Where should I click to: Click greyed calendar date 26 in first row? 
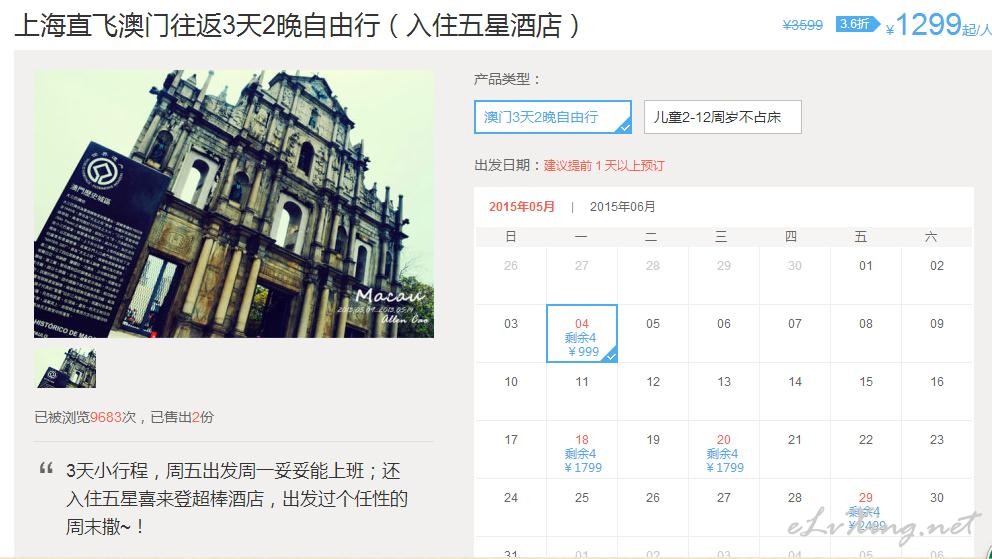tap(511, 266)
